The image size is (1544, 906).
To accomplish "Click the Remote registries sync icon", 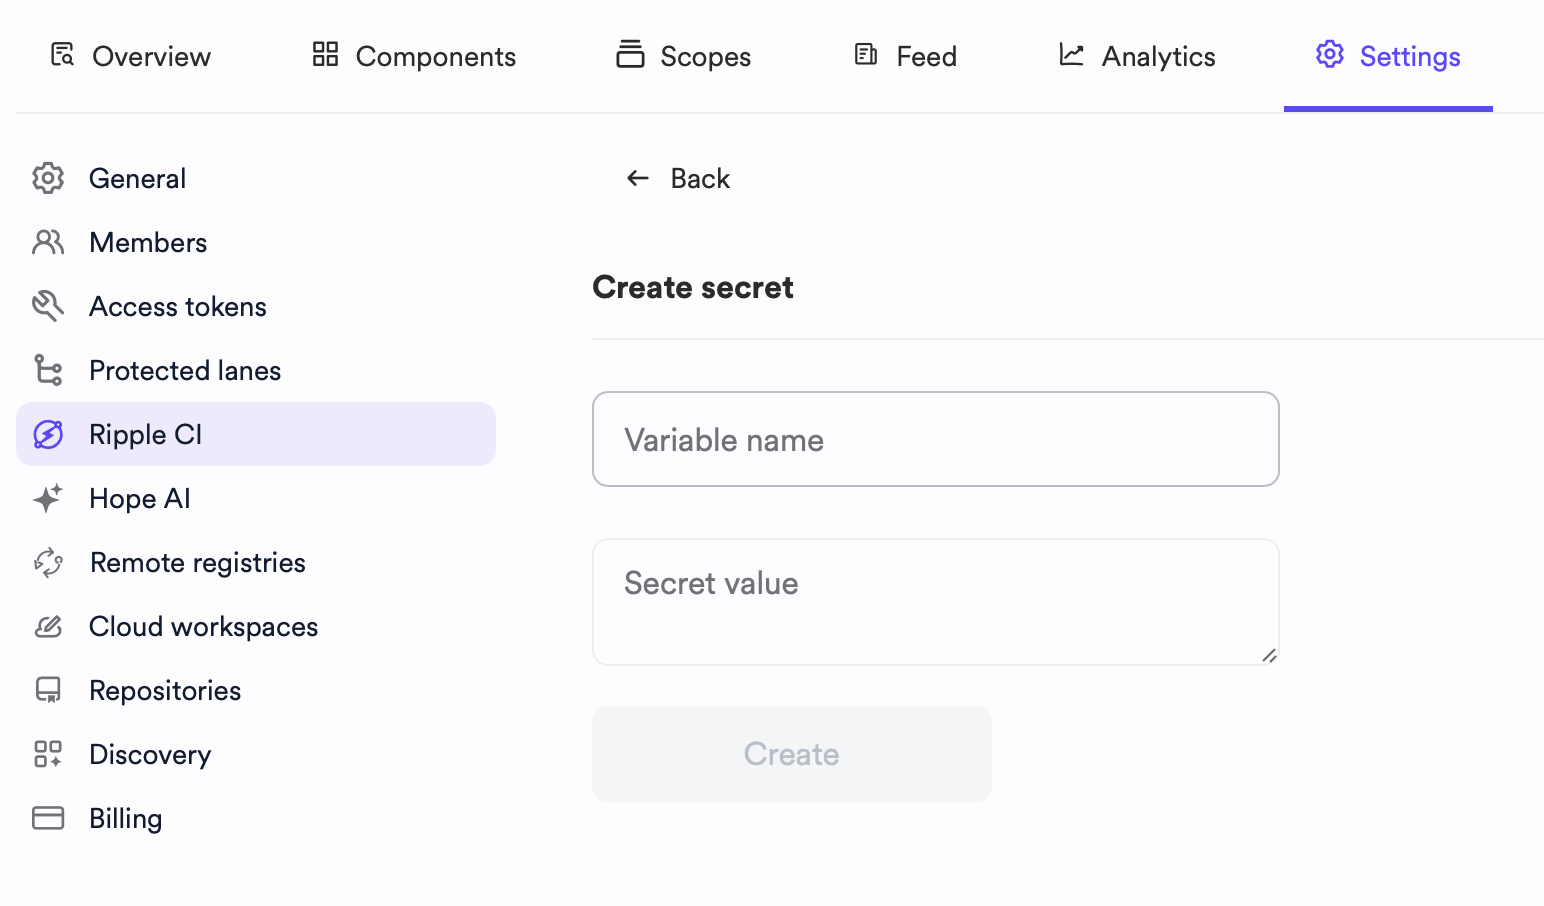I will coord(48,562).
